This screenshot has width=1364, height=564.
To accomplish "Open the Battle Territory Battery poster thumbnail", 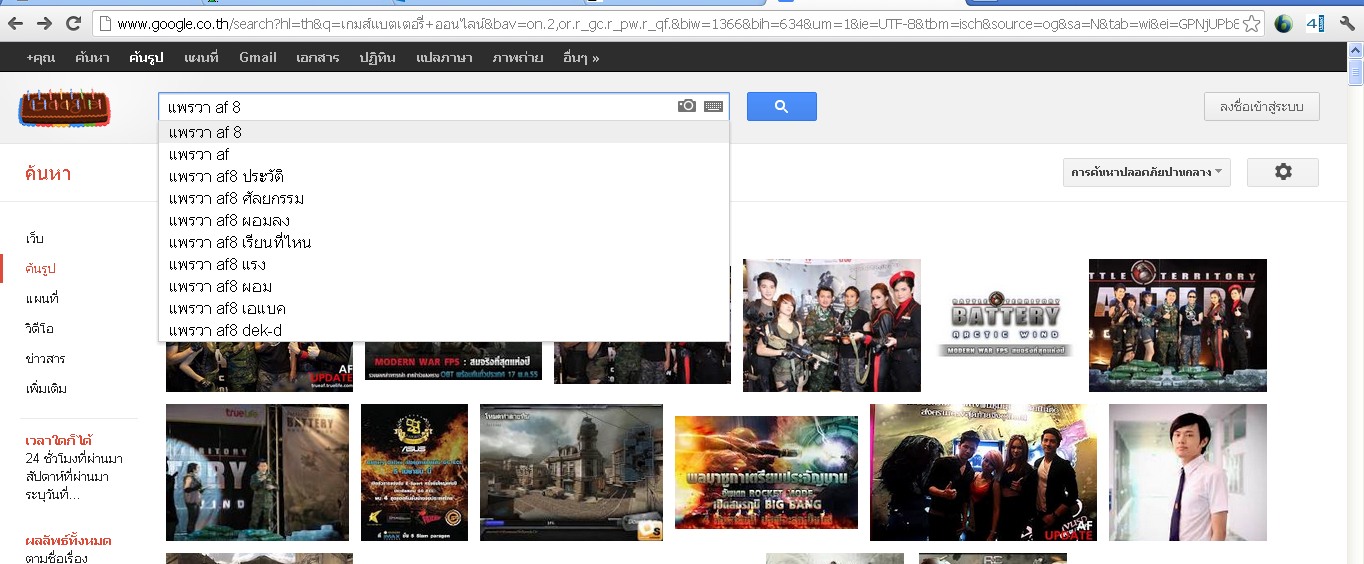I will click(x=1178, y=325).
